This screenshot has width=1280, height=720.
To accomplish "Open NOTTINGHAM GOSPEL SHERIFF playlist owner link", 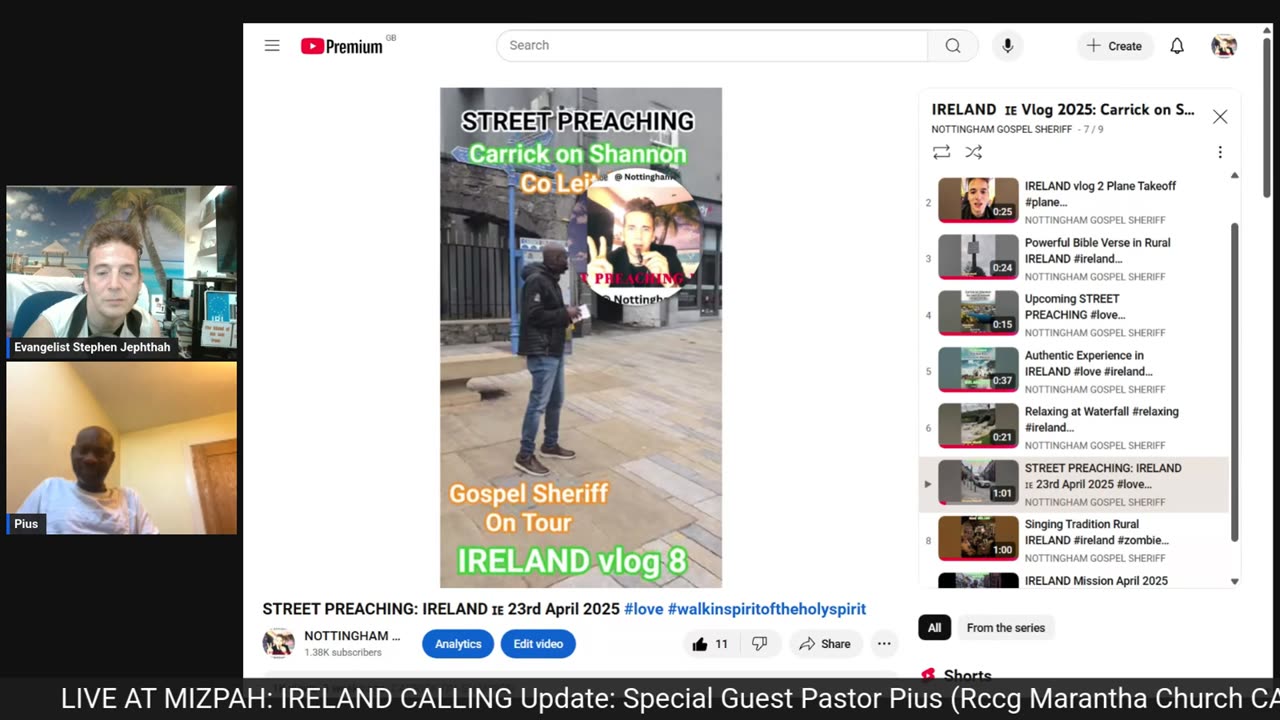I will point(1001,129).
